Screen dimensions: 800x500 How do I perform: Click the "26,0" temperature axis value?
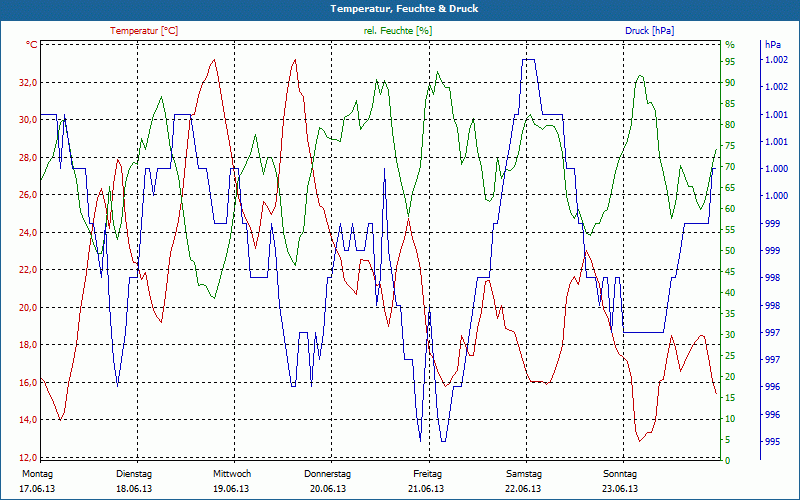[x=28, y=195]
